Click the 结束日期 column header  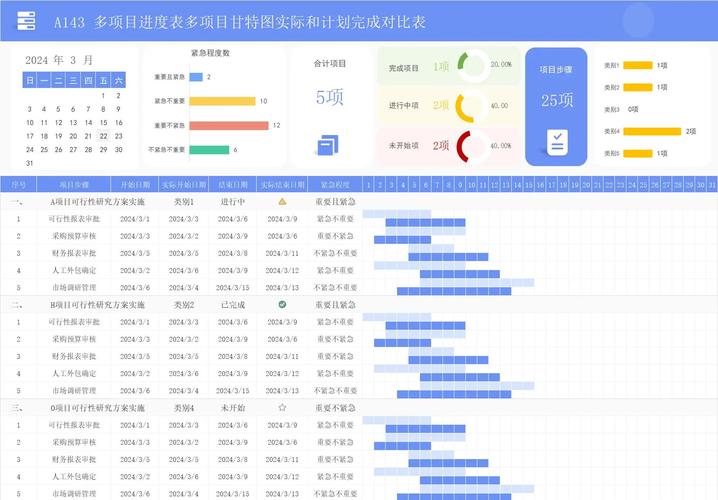(233, 185)
